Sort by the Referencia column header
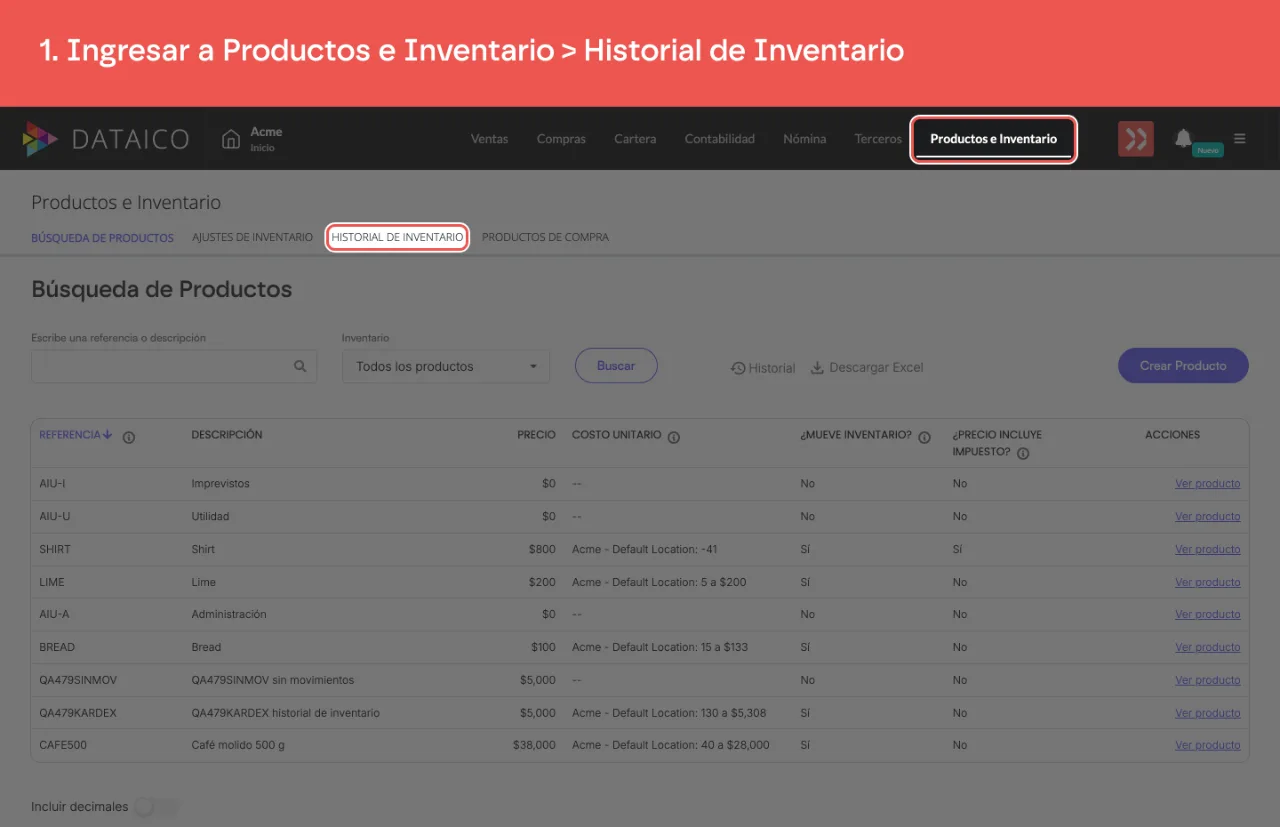Screen dimensions: 1280x827 point(76,435)
